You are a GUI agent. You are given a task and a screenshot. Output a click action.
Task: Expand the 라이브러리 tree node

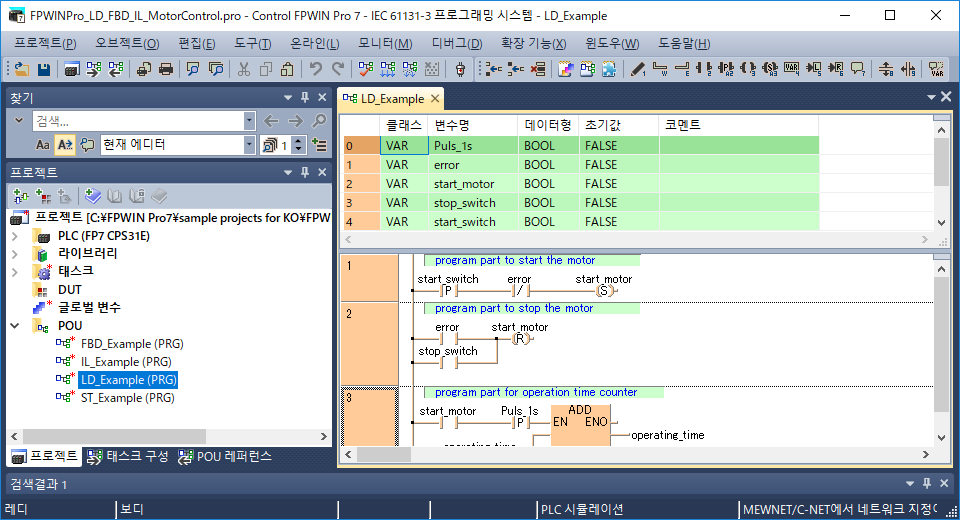(15, 254)
